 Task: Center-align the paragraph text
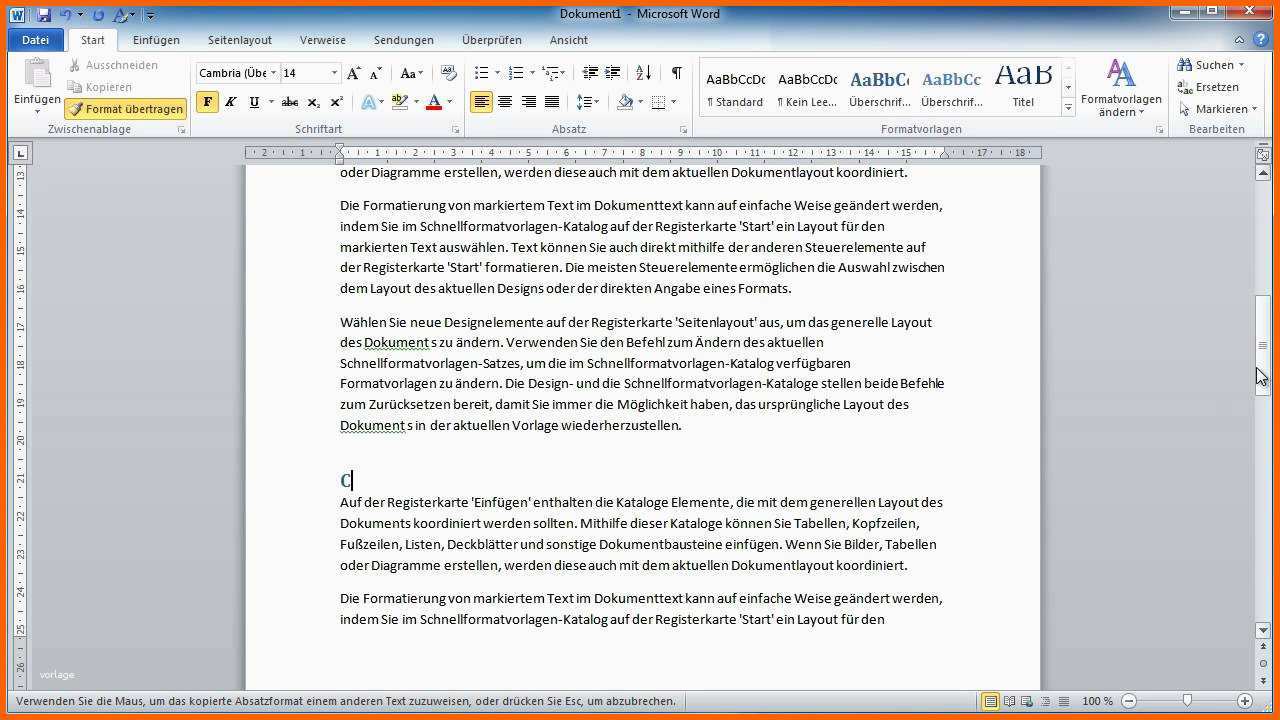505,102
